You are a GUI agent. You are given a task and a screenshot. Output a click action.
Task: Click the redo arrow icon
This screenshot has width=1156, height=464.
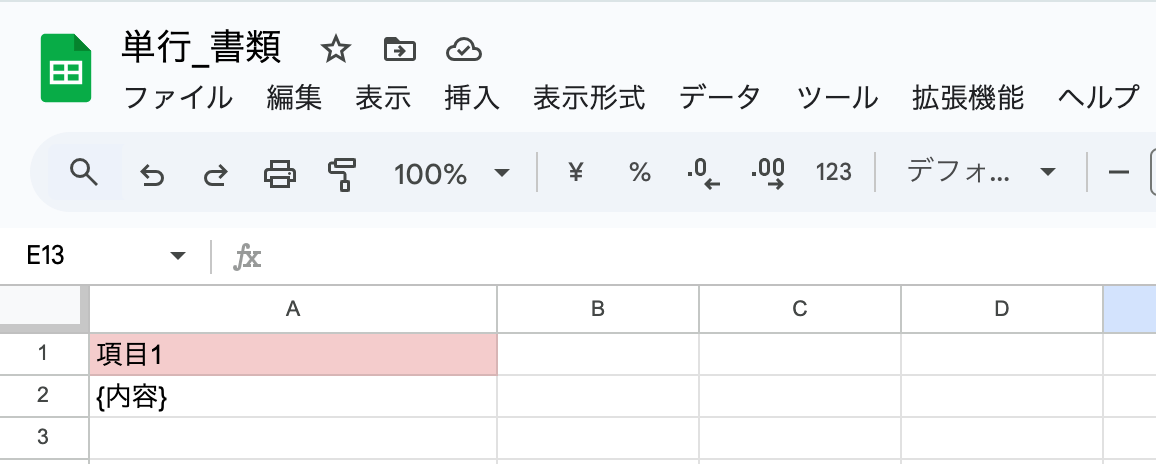coord(215,175)
